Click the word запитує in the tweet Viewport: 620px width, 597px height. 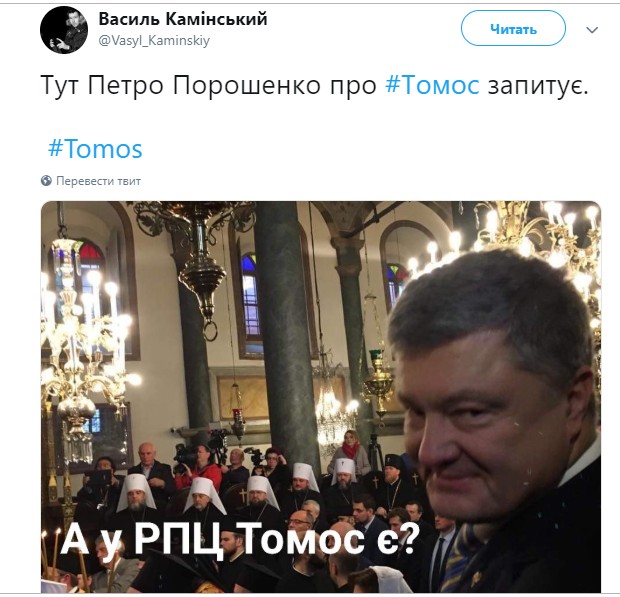(534, 85)
